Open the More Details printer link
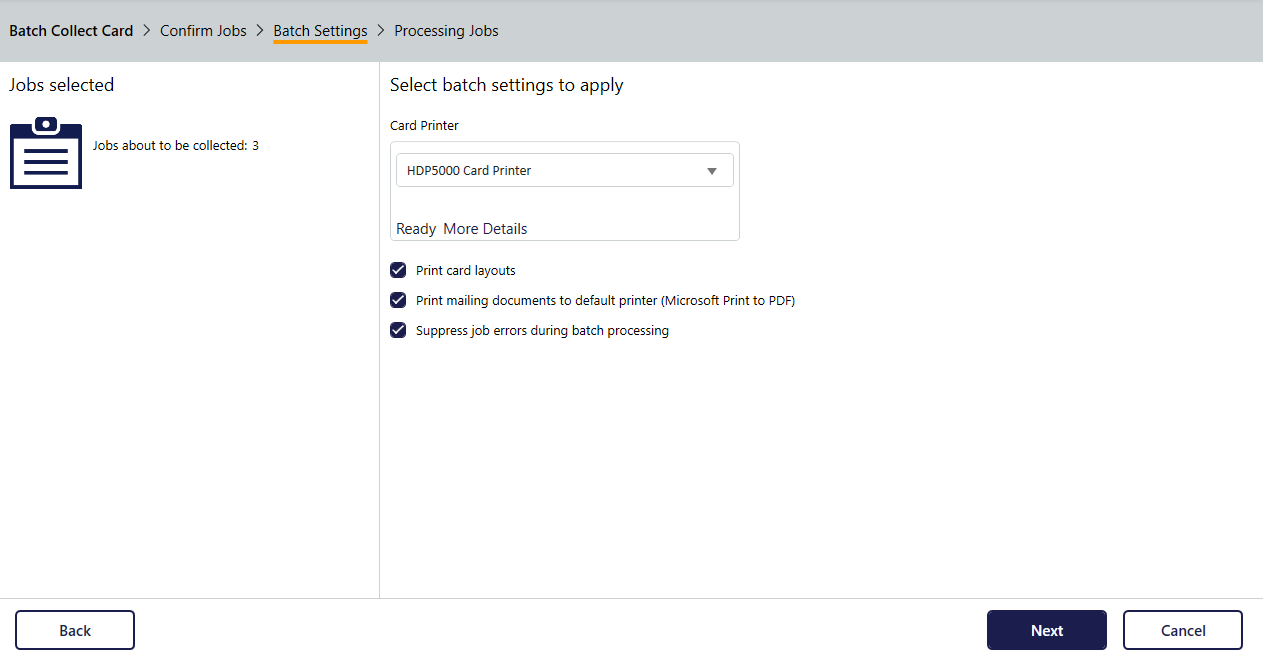1263x661 pixels. [485, 229]
